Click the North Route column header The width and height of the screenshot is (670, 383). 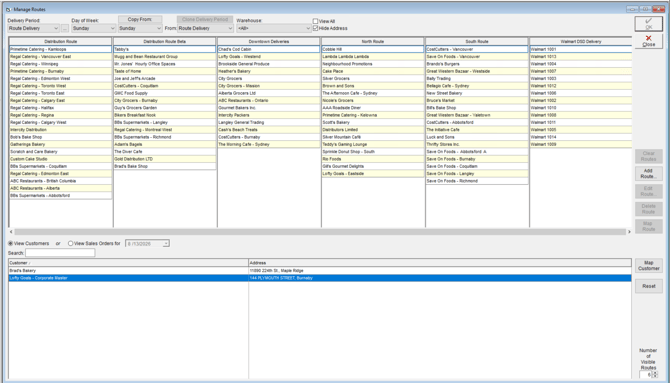click(x=373, y=41)
